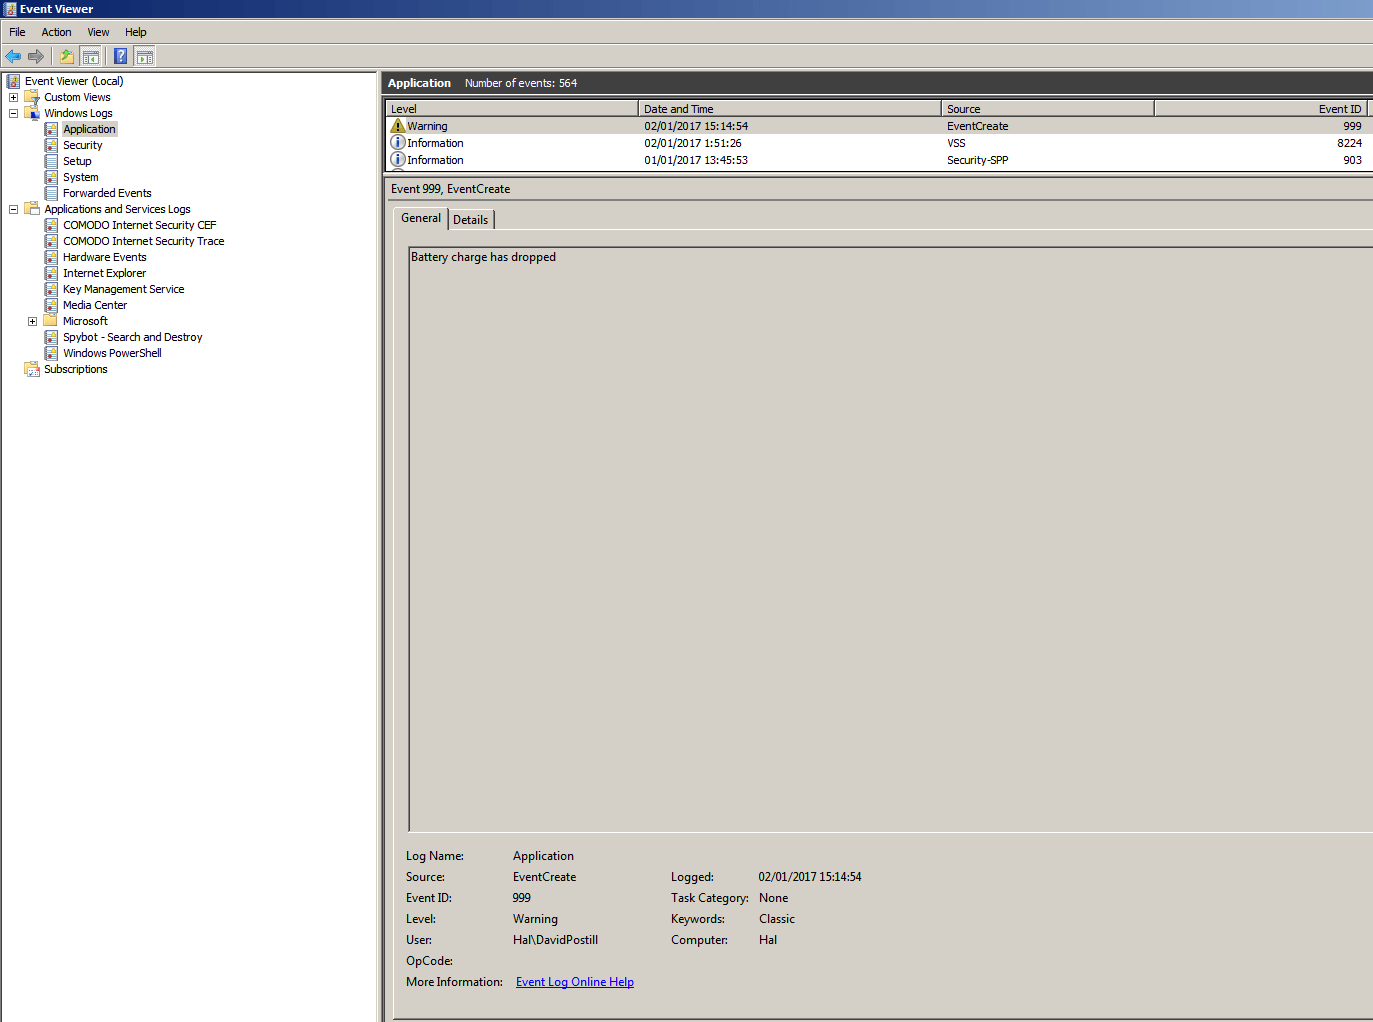
Task: Open the blue Help question mark icon
Action: click(x=120, y=56)
